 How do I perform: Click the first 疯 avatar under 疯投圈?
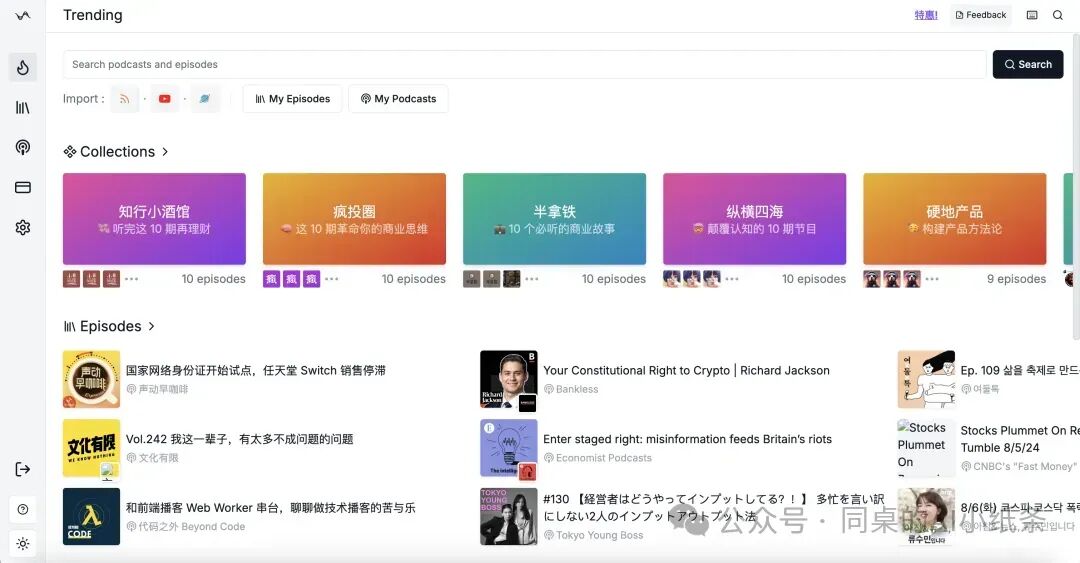pyautogui.click(x=271, y=279)
